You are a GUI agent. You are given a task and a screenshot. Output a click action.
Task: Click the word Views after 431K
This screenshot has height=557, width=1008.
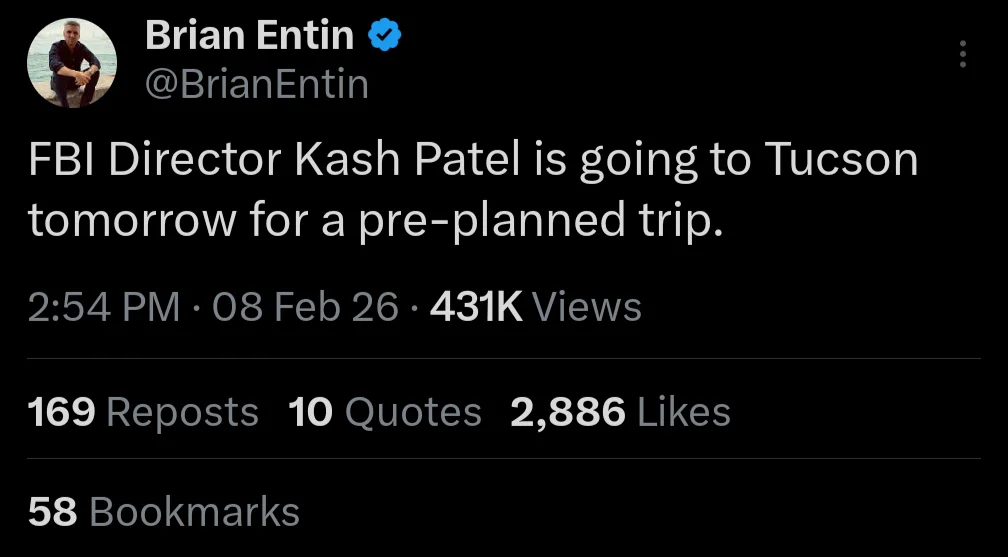pyautogui.click(x=587, y=307)
